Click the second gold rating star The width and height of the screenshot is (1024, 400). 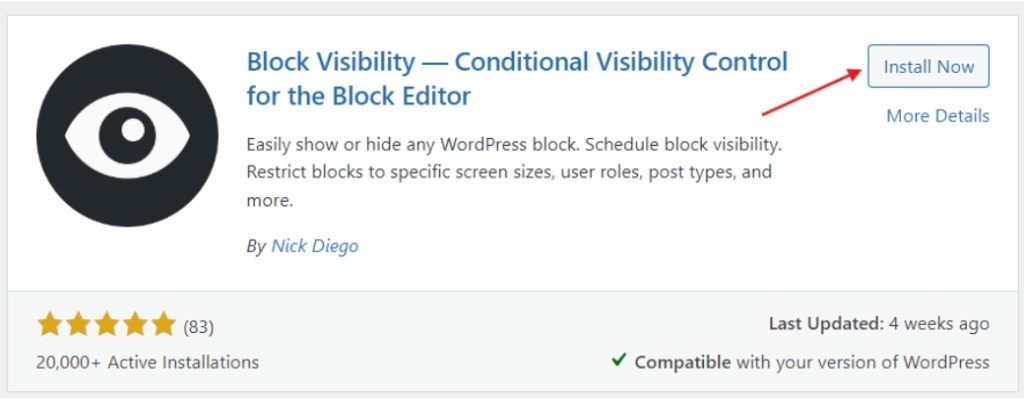(x=77, y=325)
